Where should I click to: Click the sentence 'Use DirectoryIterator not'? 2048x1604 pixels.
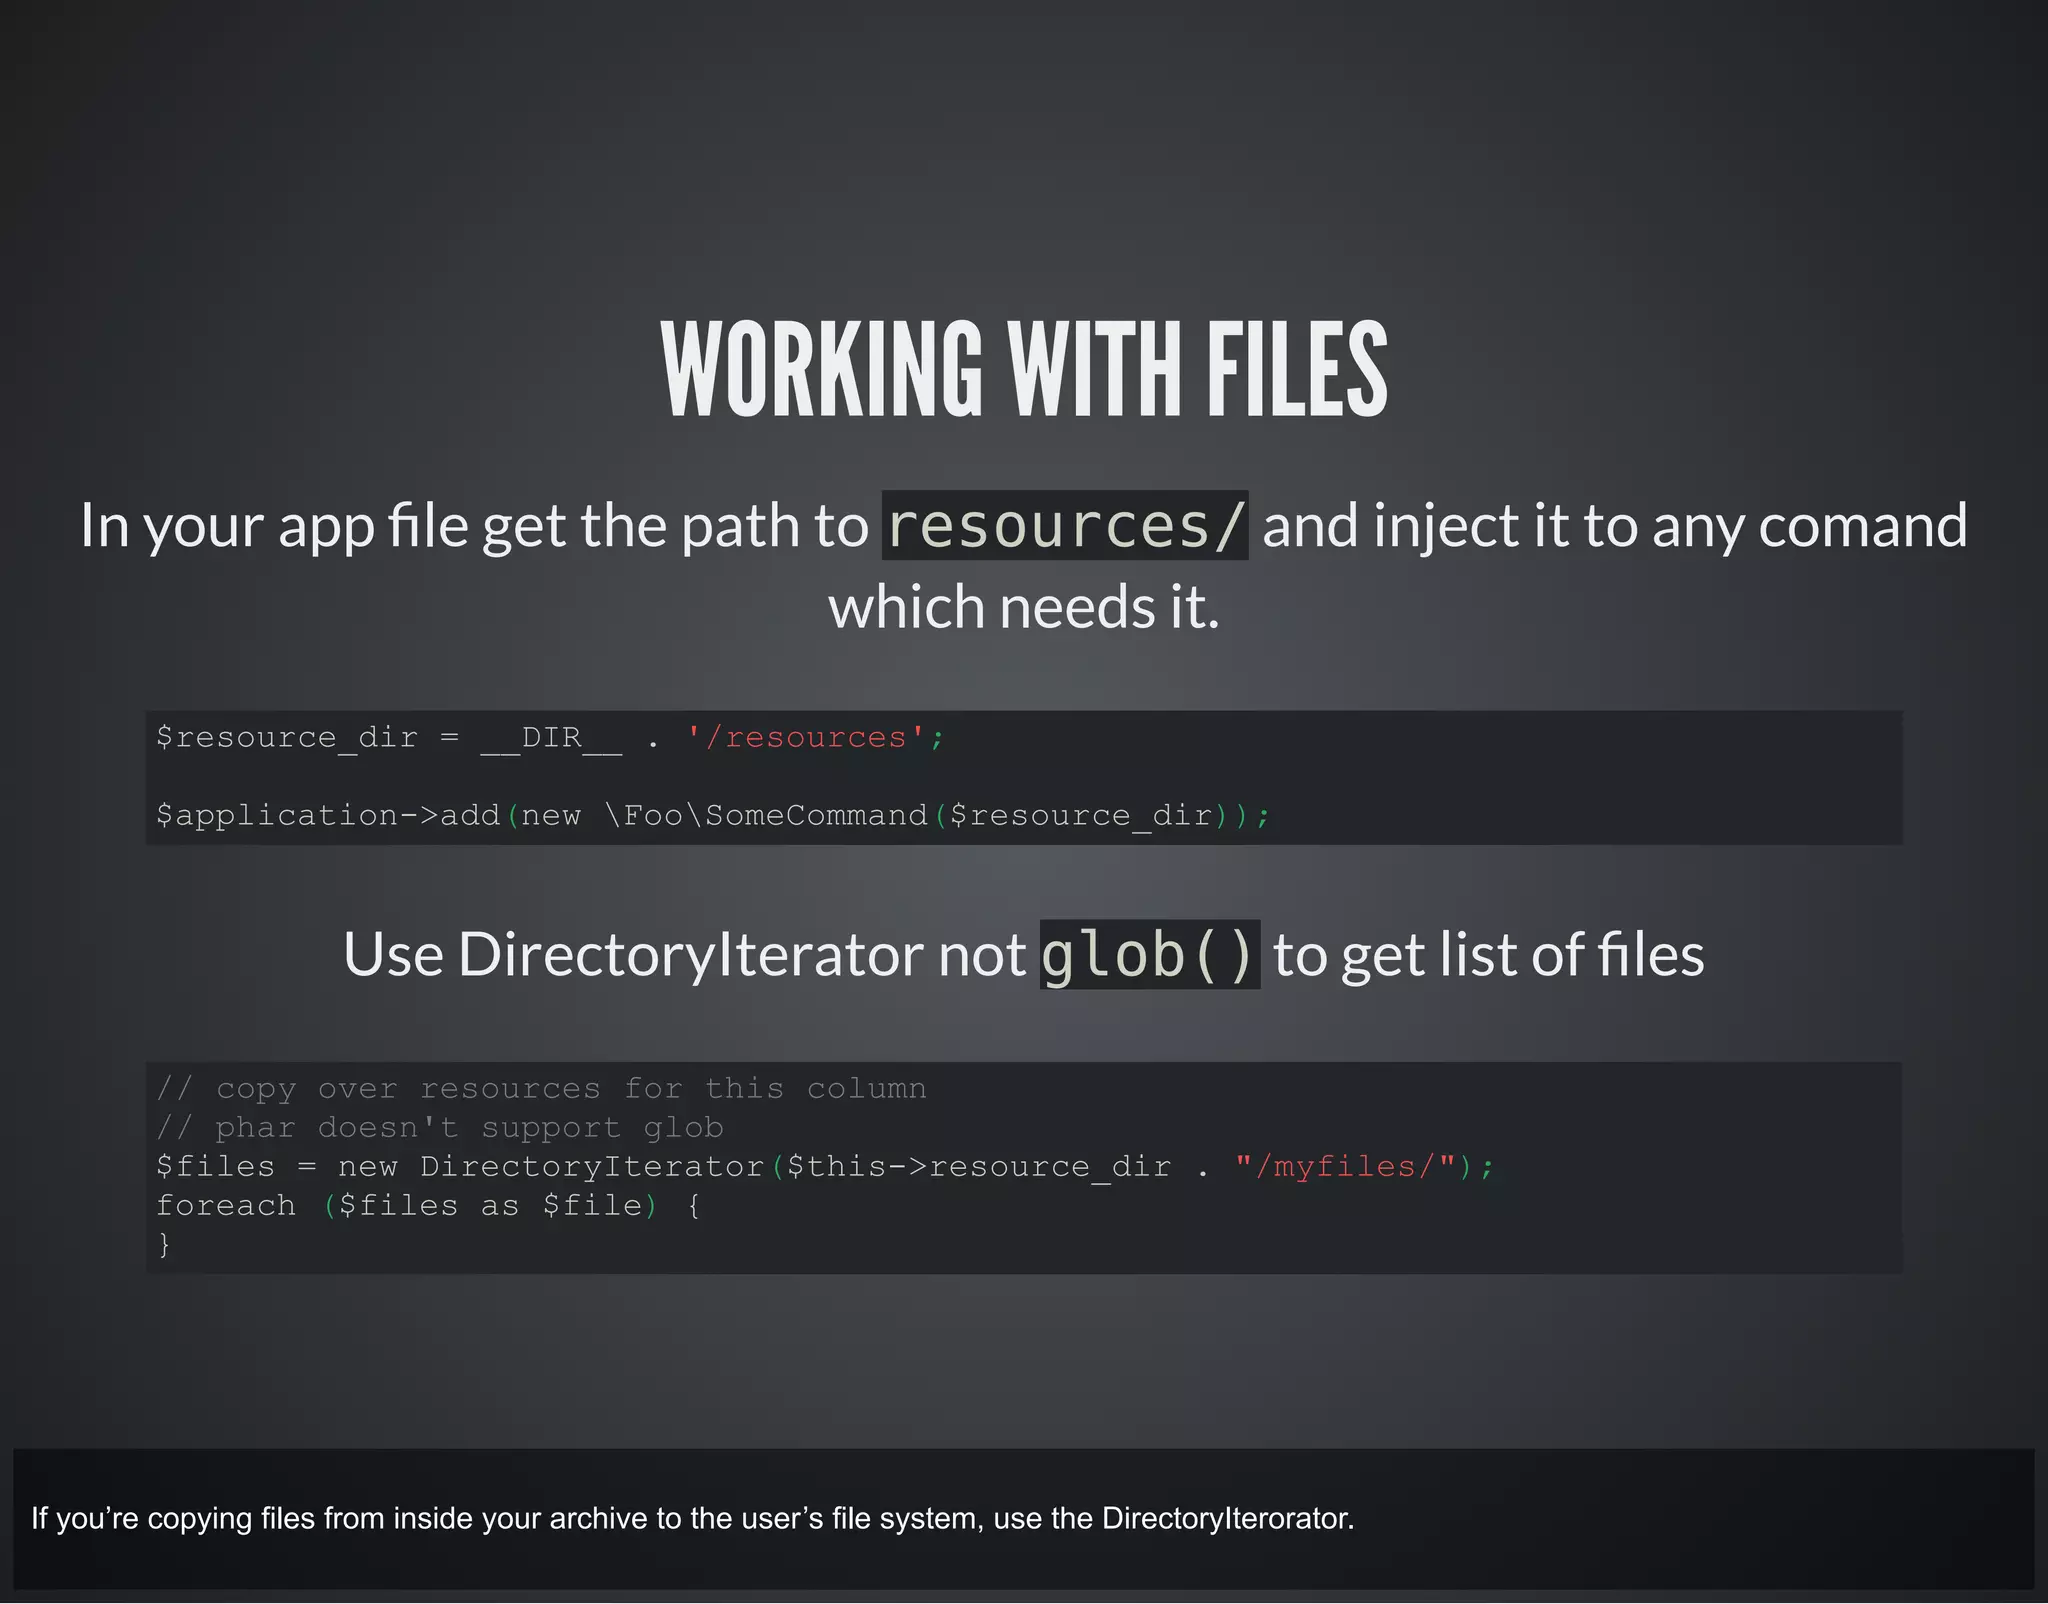(684, 954)
